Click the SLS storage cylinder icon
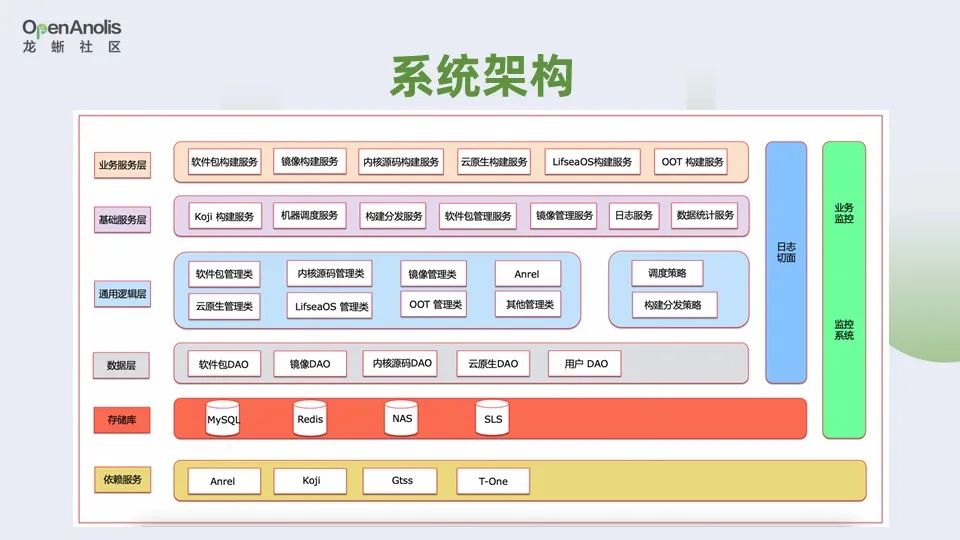The height and width of the screenshot is (540, 960). 493,418
